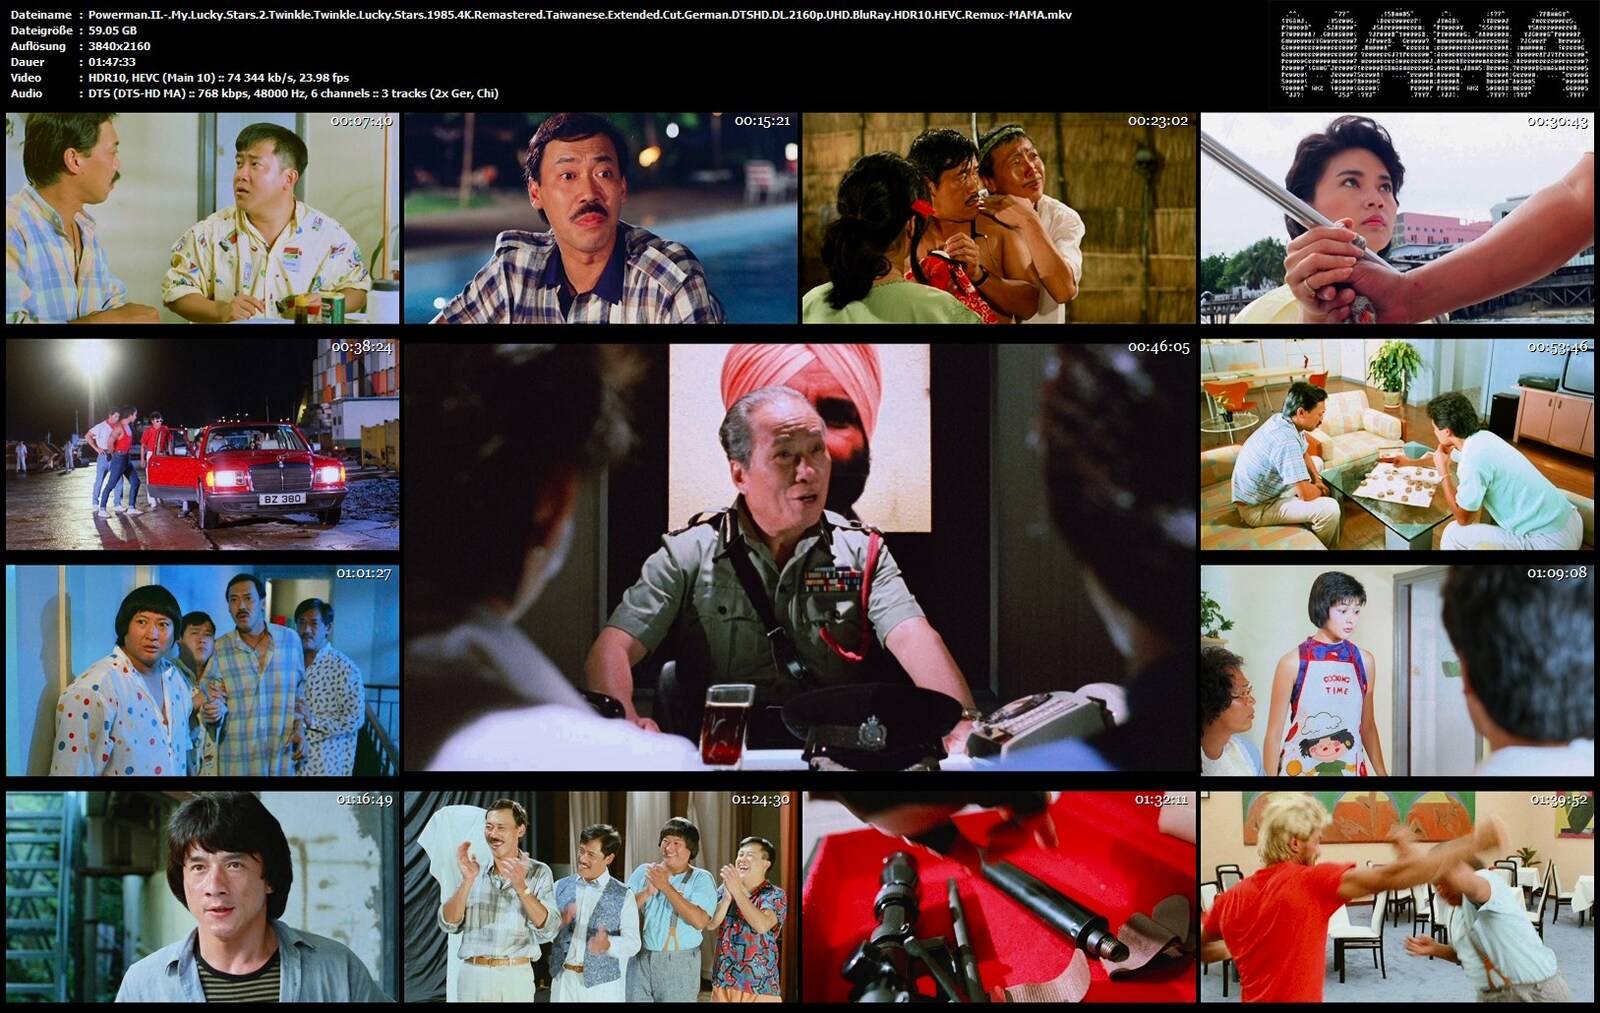The width and height of the screenshot is (1600, 1013).
Task: Open the thumbnail of men playing a board game
Action: (1397, 444)
